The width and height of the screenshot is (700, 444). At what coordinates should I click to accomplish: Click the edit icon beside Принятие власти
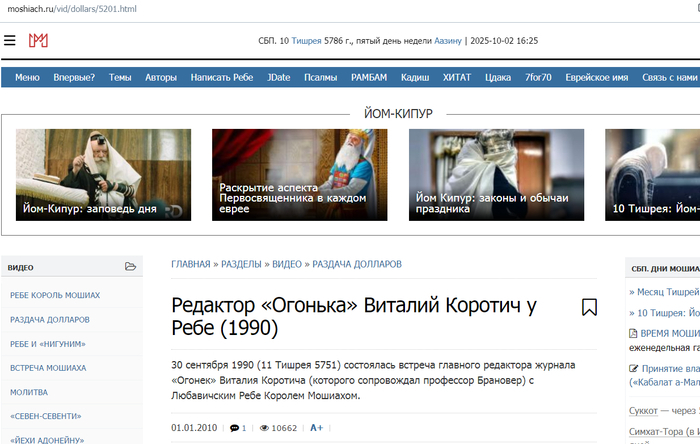click(633, 369)
